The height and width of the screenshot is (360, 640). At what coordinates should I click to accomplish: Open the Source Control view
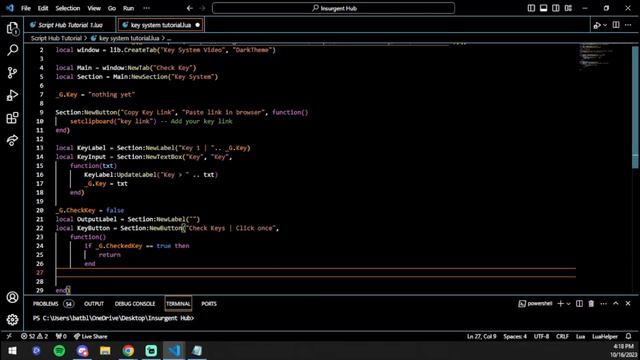12,73
